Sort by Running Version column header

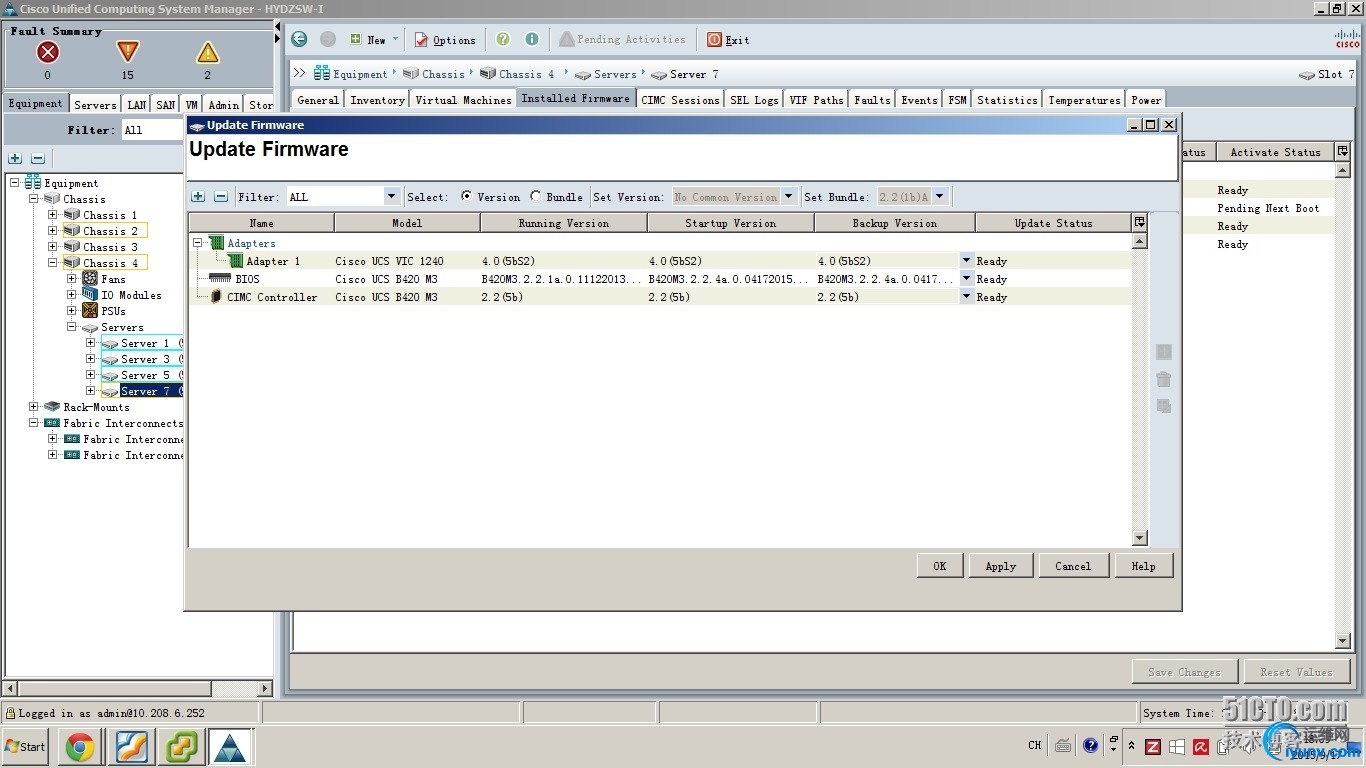coord(563,223)
